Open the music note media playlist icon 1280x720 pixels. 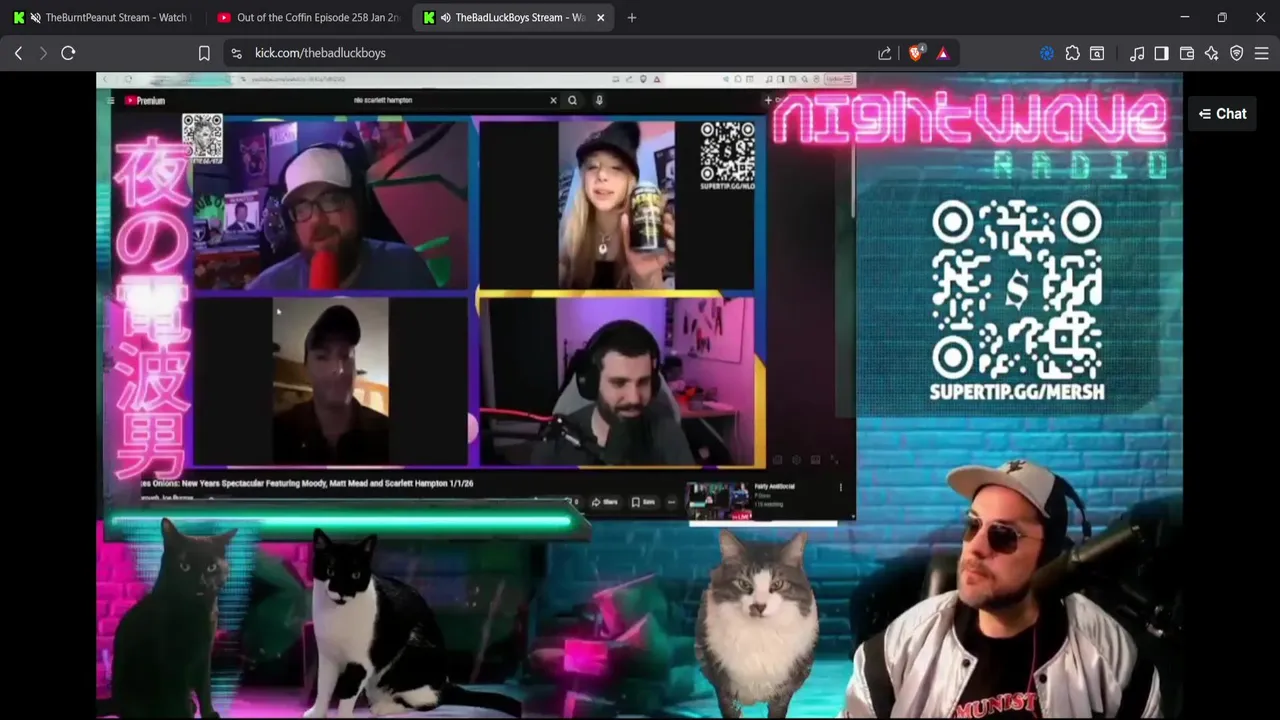[1137, 53]
